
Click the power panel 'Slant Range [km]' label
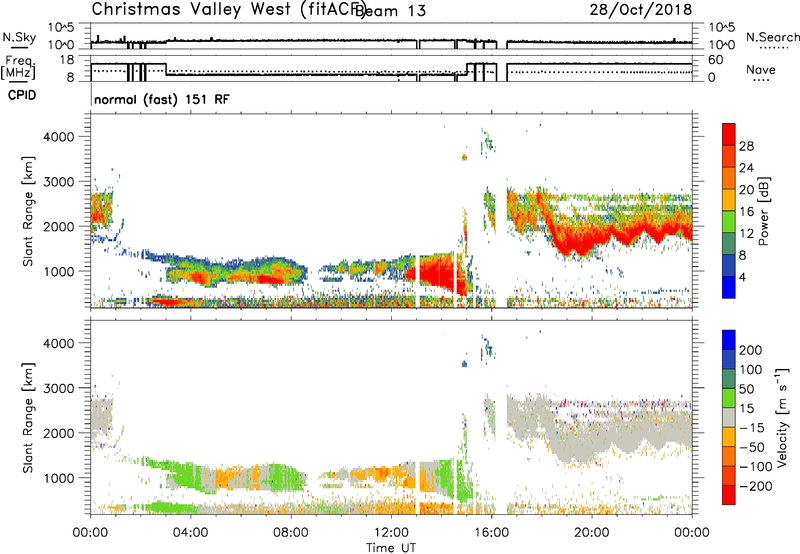pos(28,211)
